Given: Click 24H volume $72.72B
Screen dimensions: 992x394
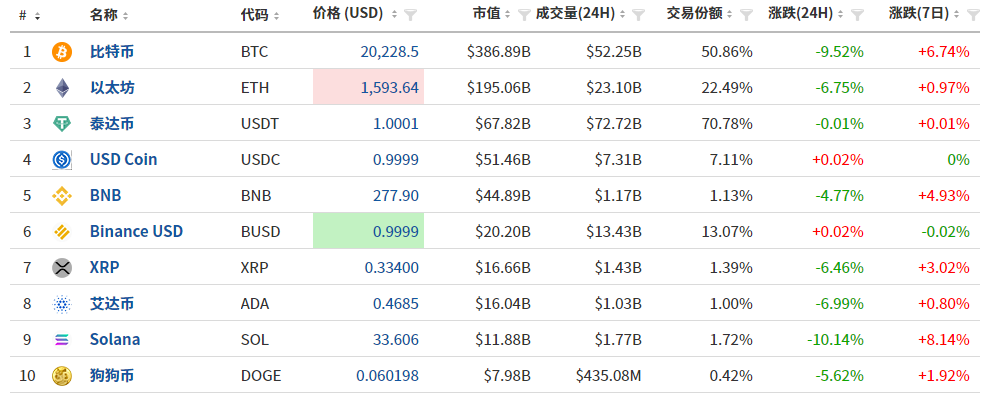Looking at the screenshot, I should 614,124.
